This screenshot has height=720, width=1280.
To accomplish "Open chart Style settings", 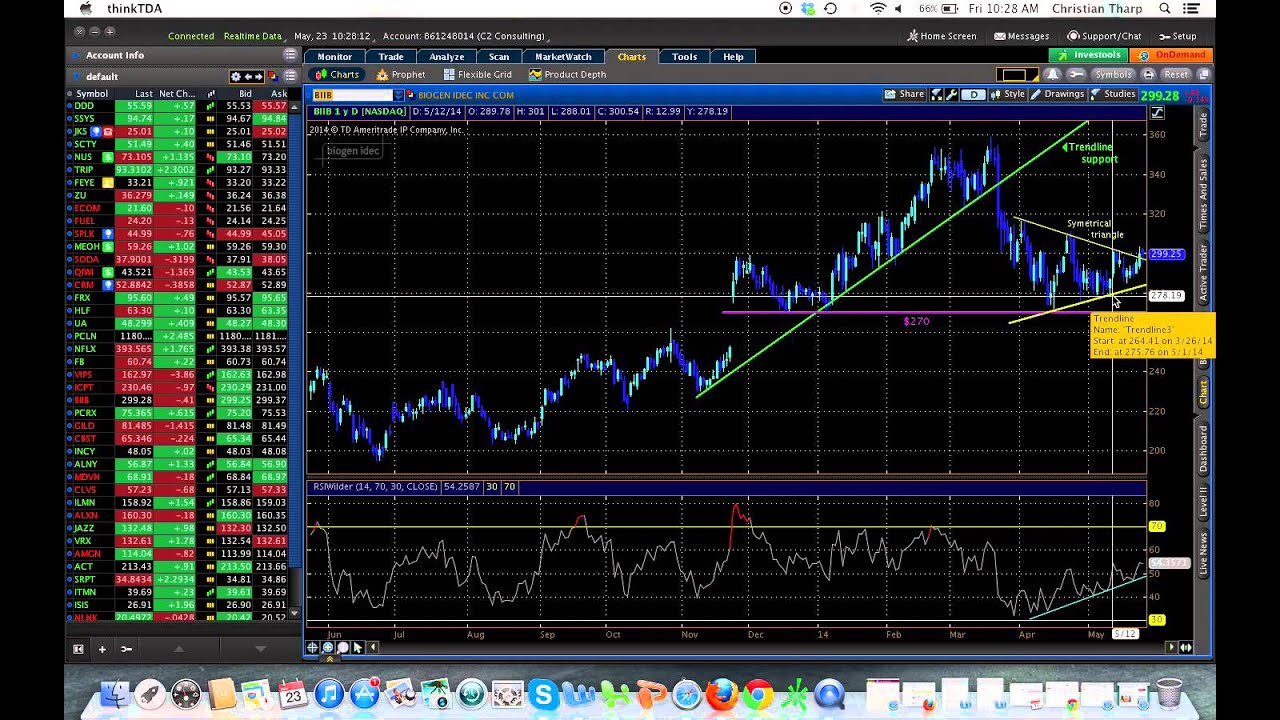I will tap(1008, 94).
